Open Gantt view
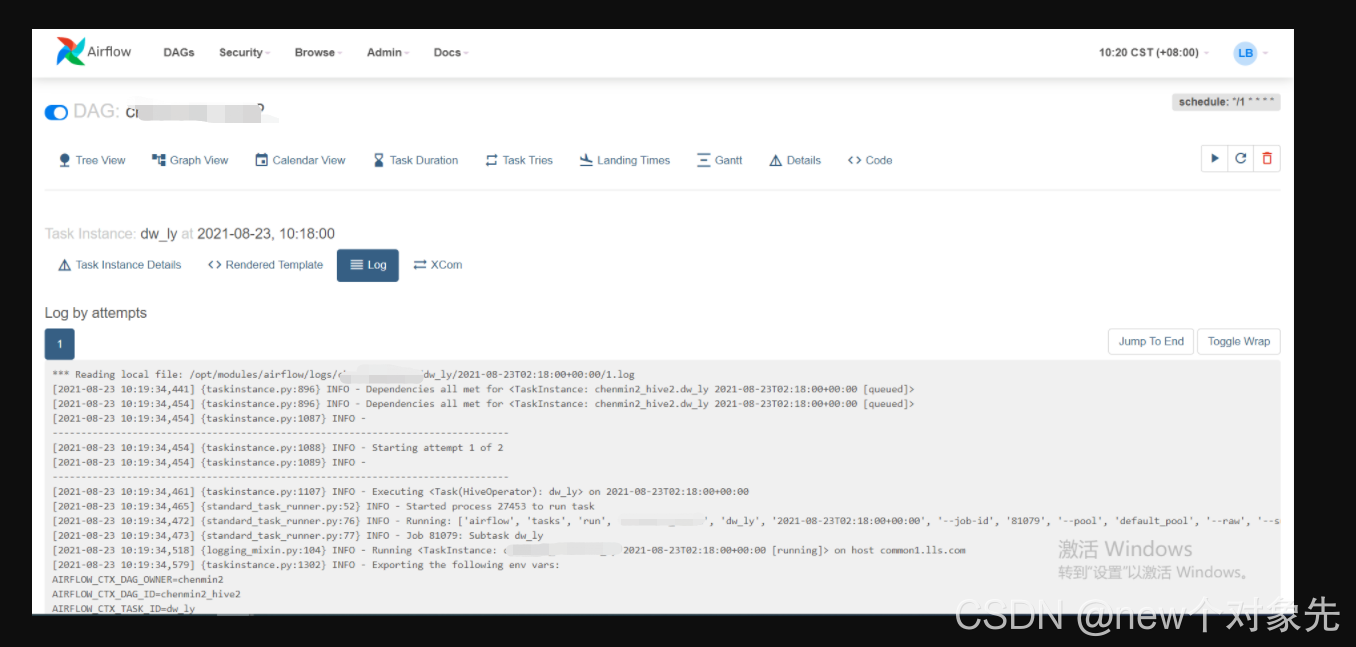 pos(720,160)
